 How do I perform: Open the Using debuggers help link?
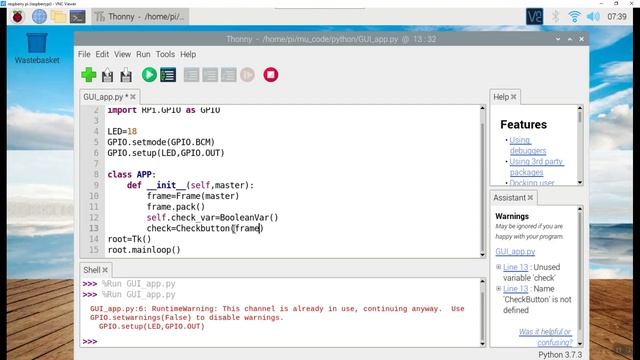[x=528, y=145]
